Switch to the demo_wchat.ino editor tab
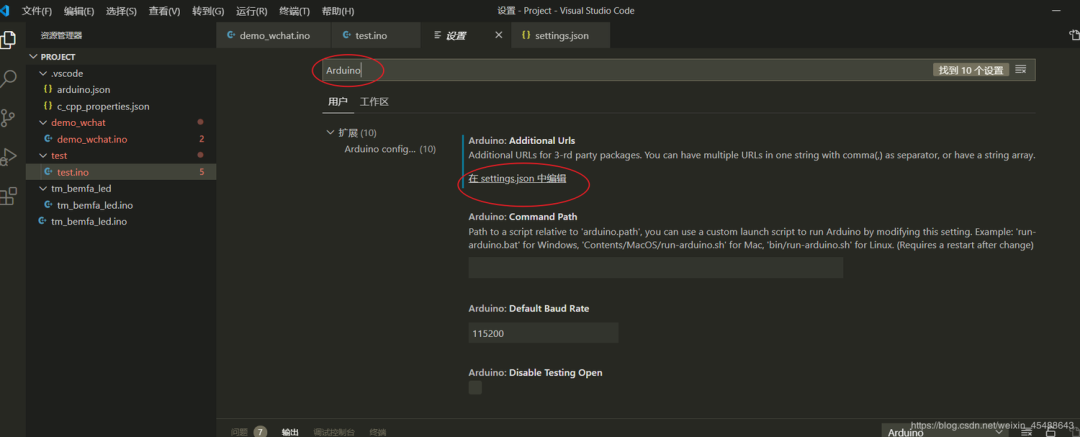 273,35
